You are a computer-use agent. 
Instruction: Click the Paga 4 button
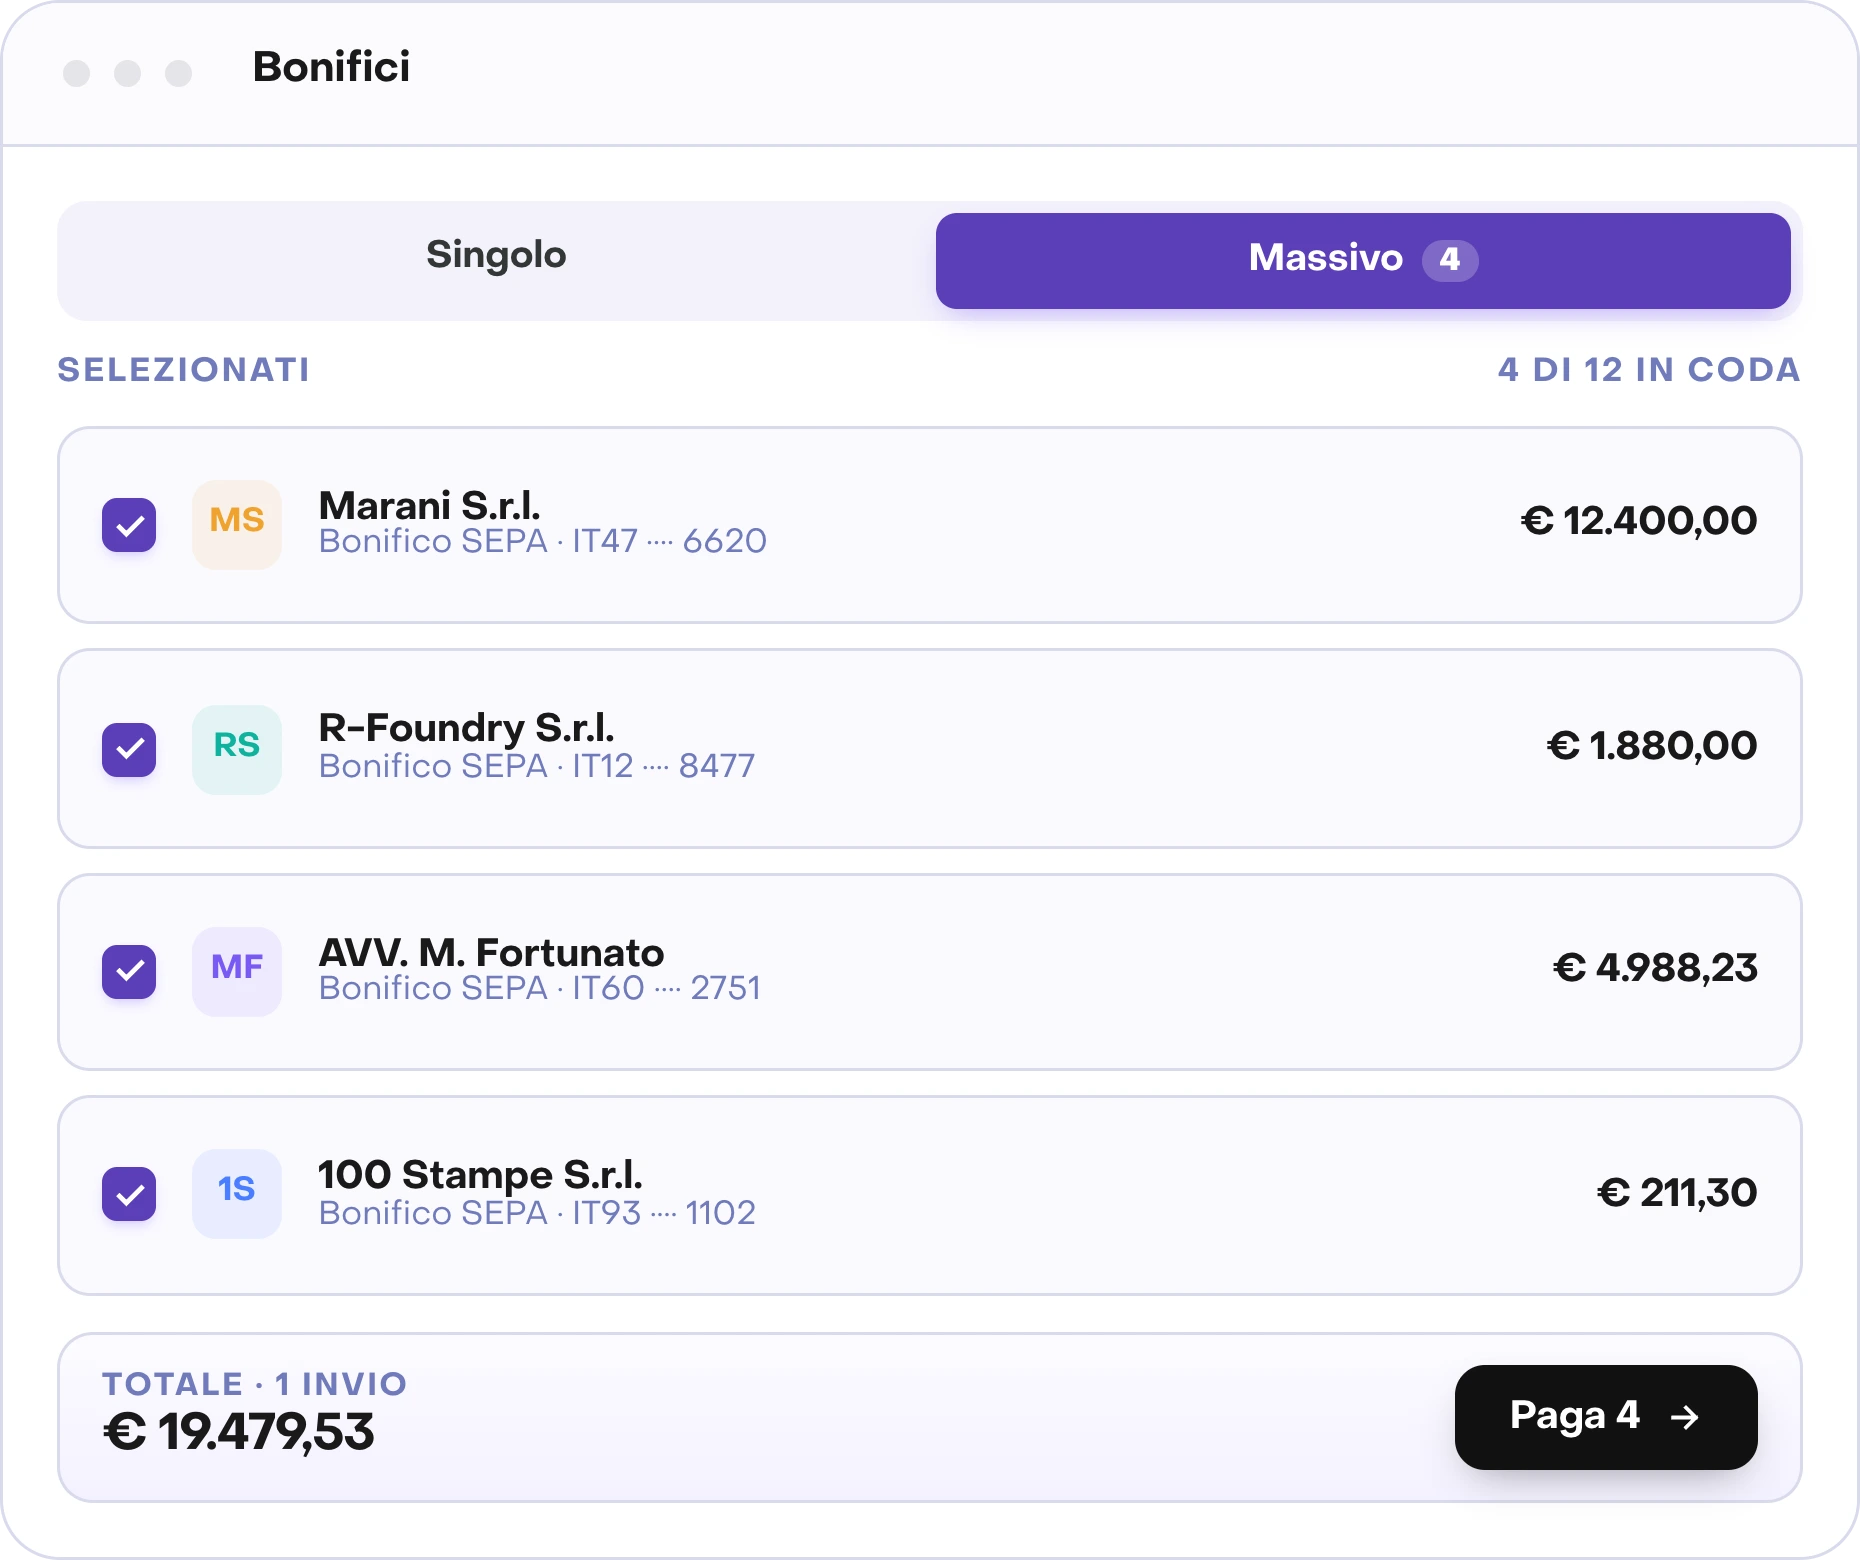(x=1606, y=1417)
